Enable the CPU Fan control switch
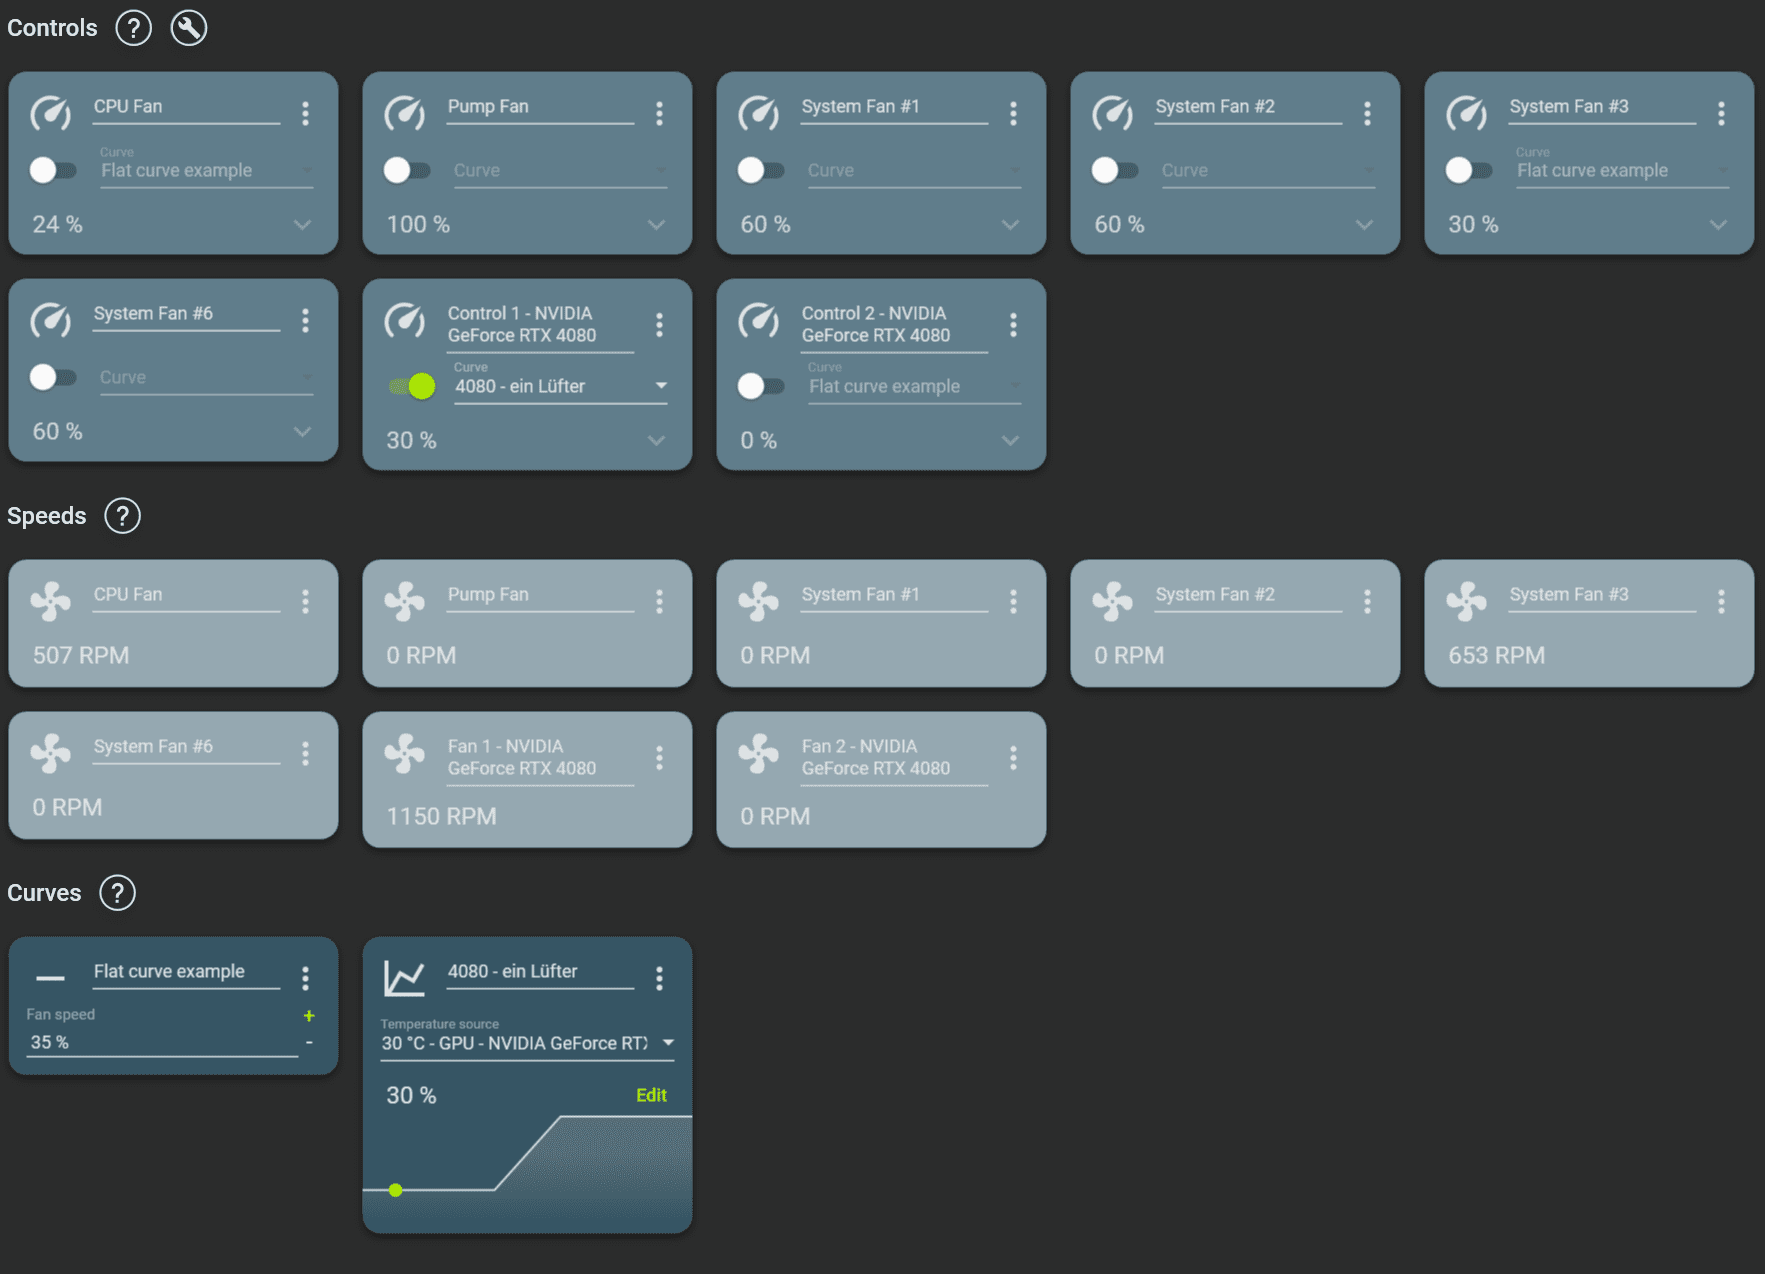The image size is (1765, 1274). [x=52, y=170]
